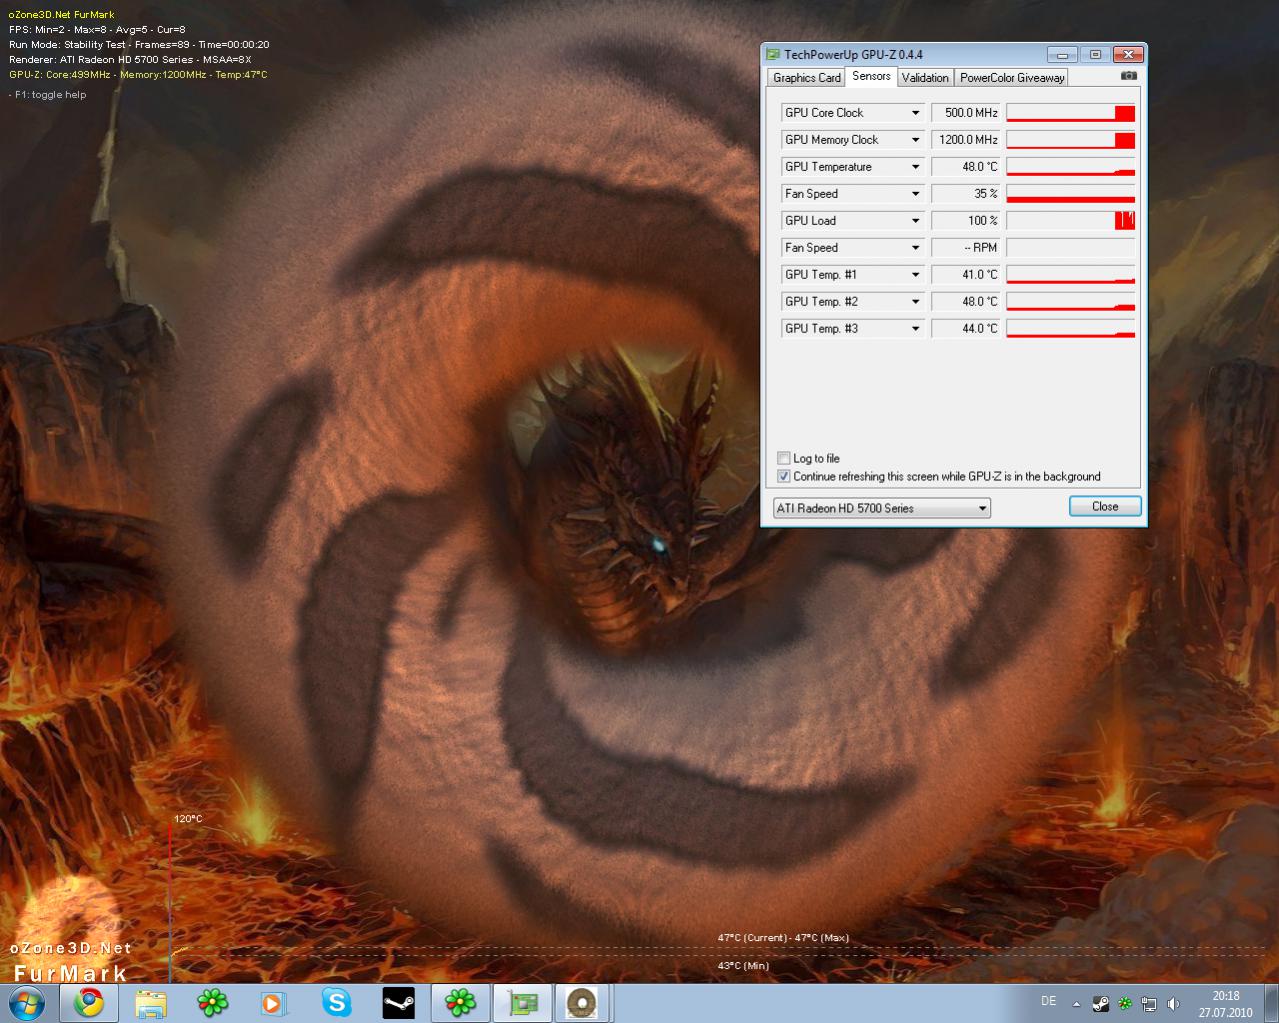Image resolution: width=1279 pixels, height=1023 pixels.
Task: Click the GPU-Z title bar app icon
Action: [773, 55]
